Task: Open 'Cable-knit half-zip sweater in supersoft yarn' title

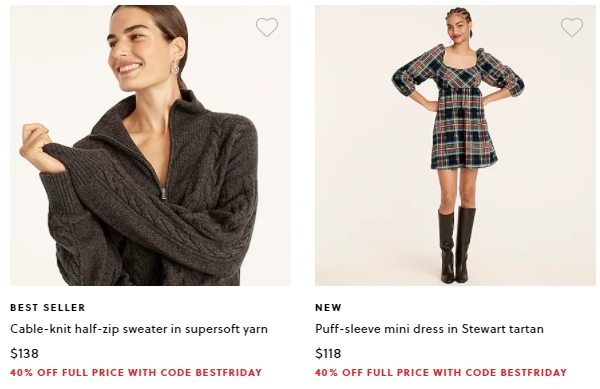Action: click(139, 329)
